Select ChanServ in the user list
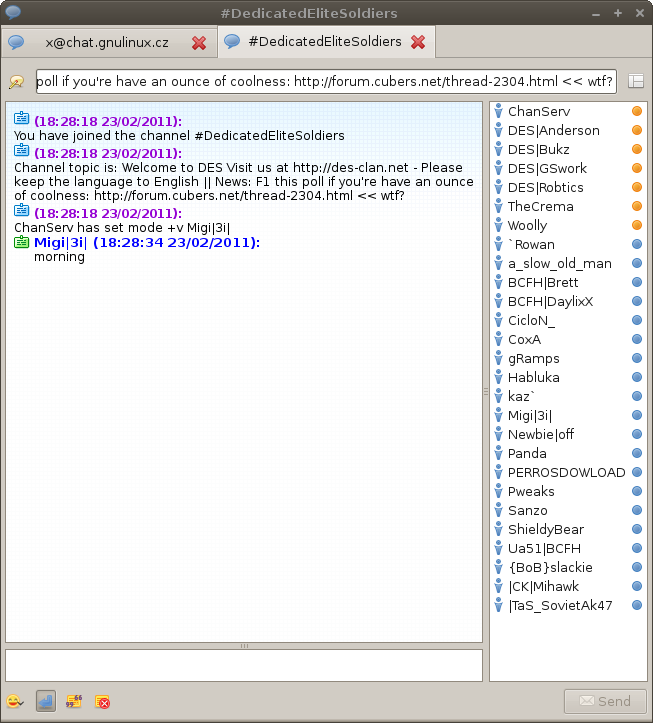Screen dimensions: 653x723 pyautogui.click(x=539, y=112)
